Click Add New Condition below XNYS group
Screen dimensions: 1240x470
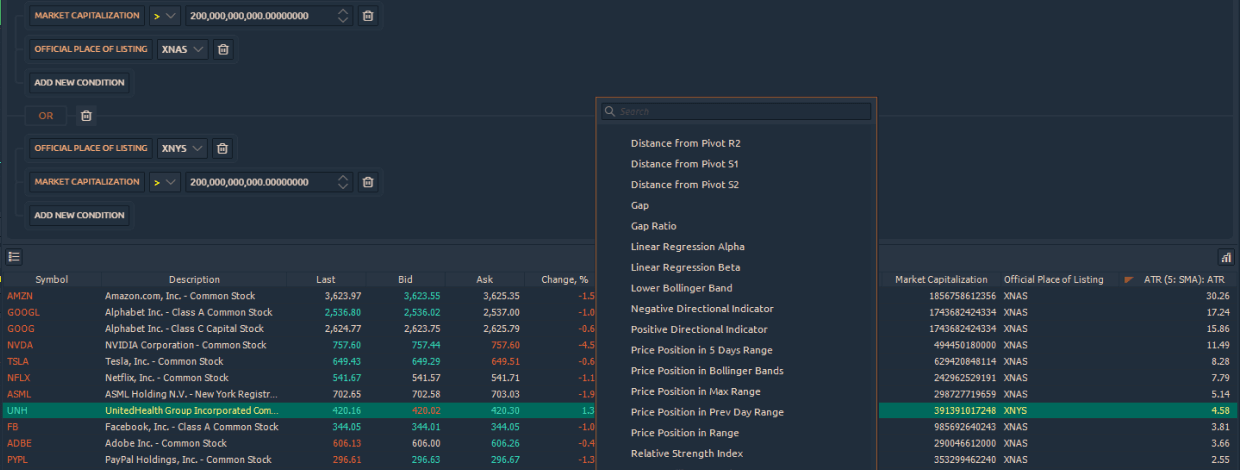(x=79, y=215)
